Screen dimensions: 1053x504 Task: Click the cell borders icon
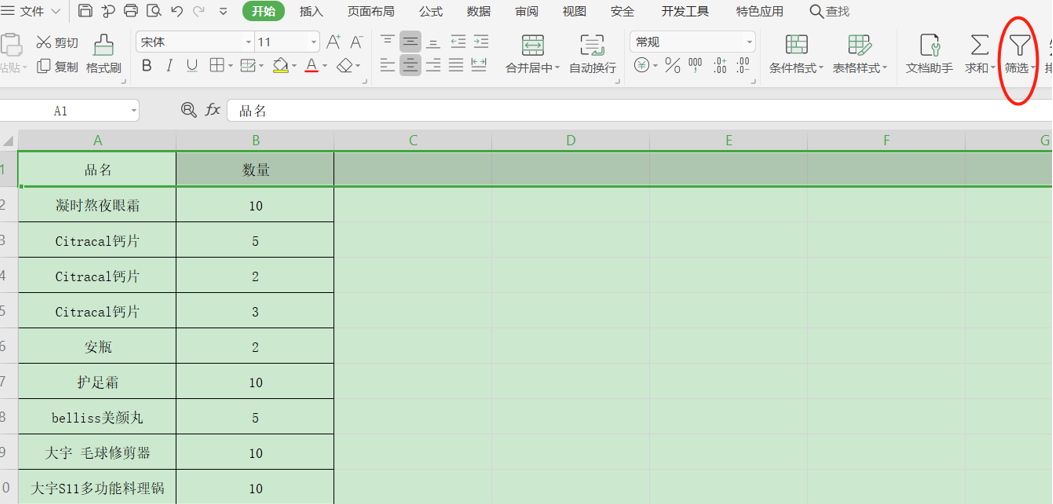[216, 66]
